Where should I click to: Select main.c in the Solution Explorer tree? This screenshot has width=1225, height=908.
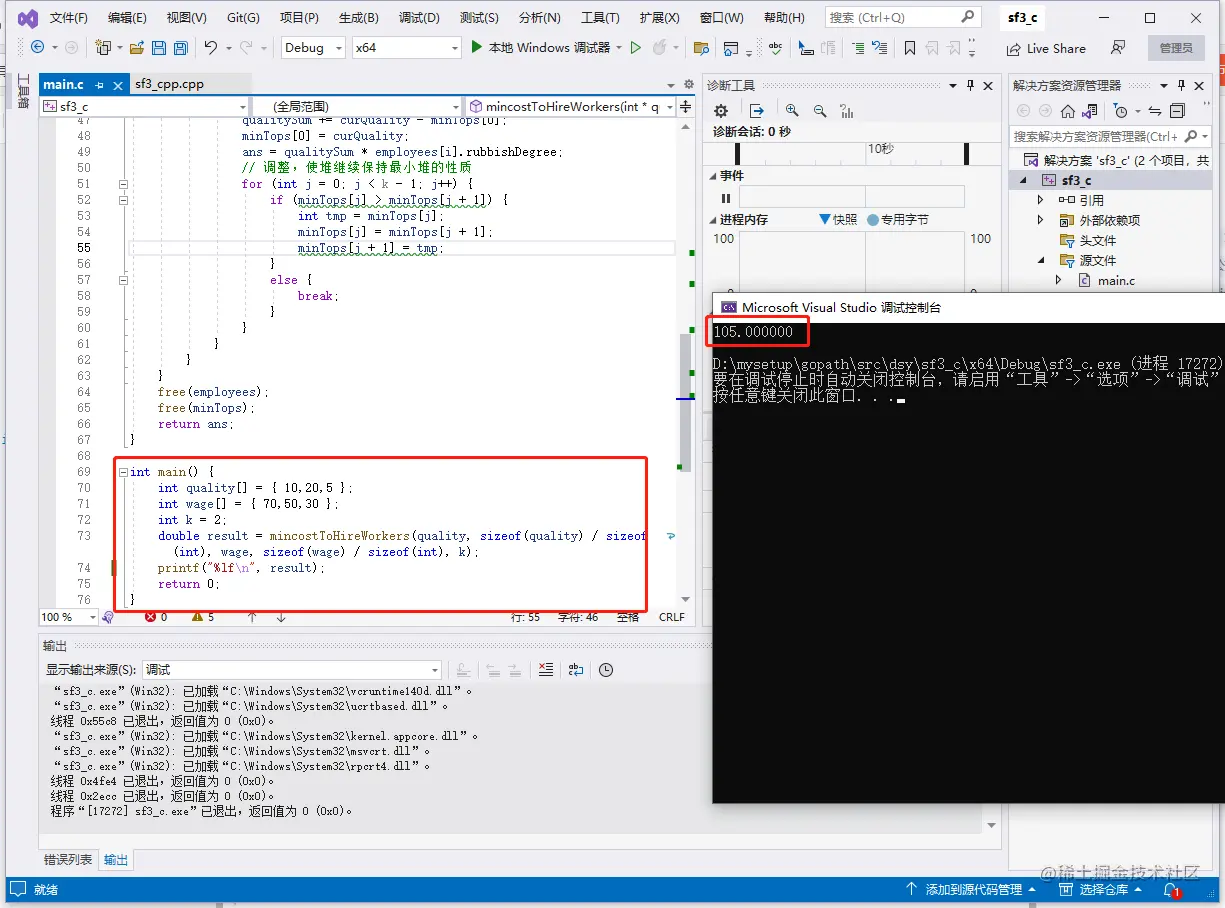(x=1116, y=281)
